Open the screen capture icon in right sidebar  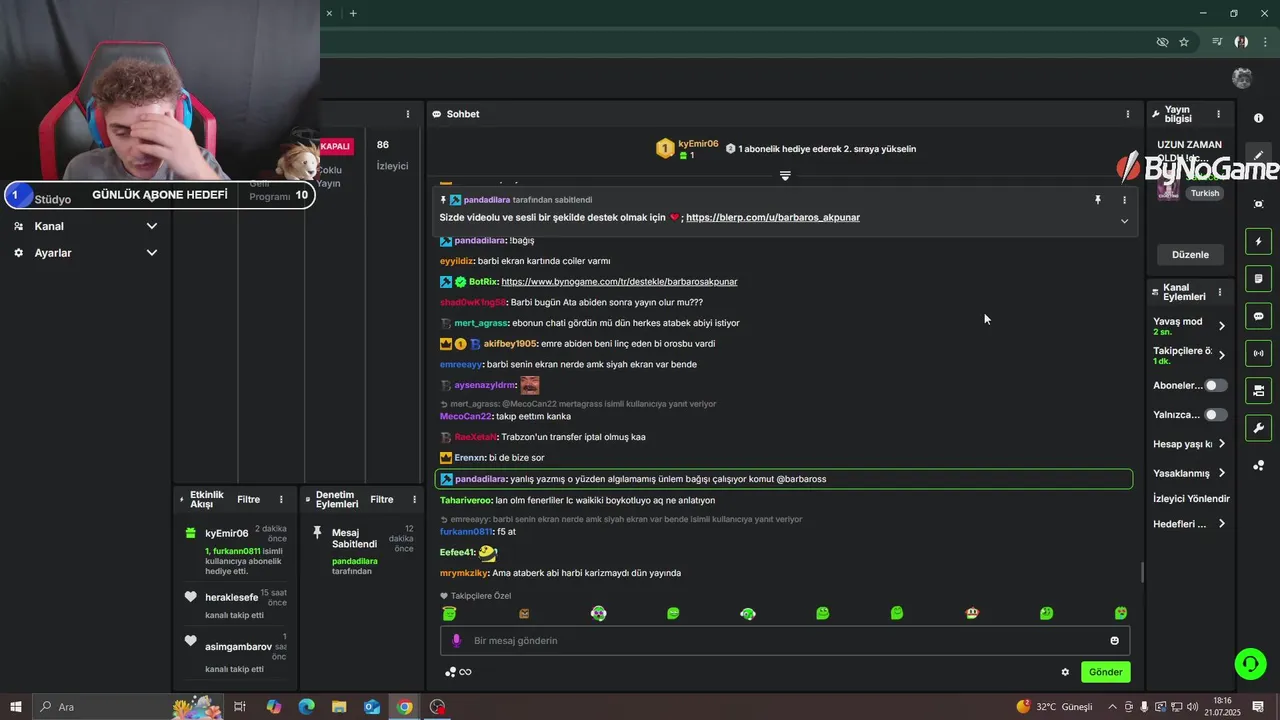[1258, 204]
